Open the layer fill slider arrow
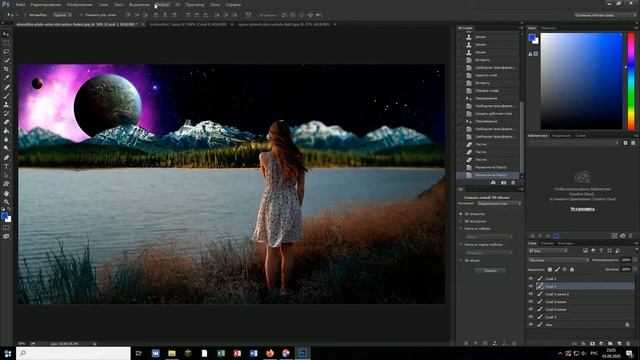 (x=635, y=269)
